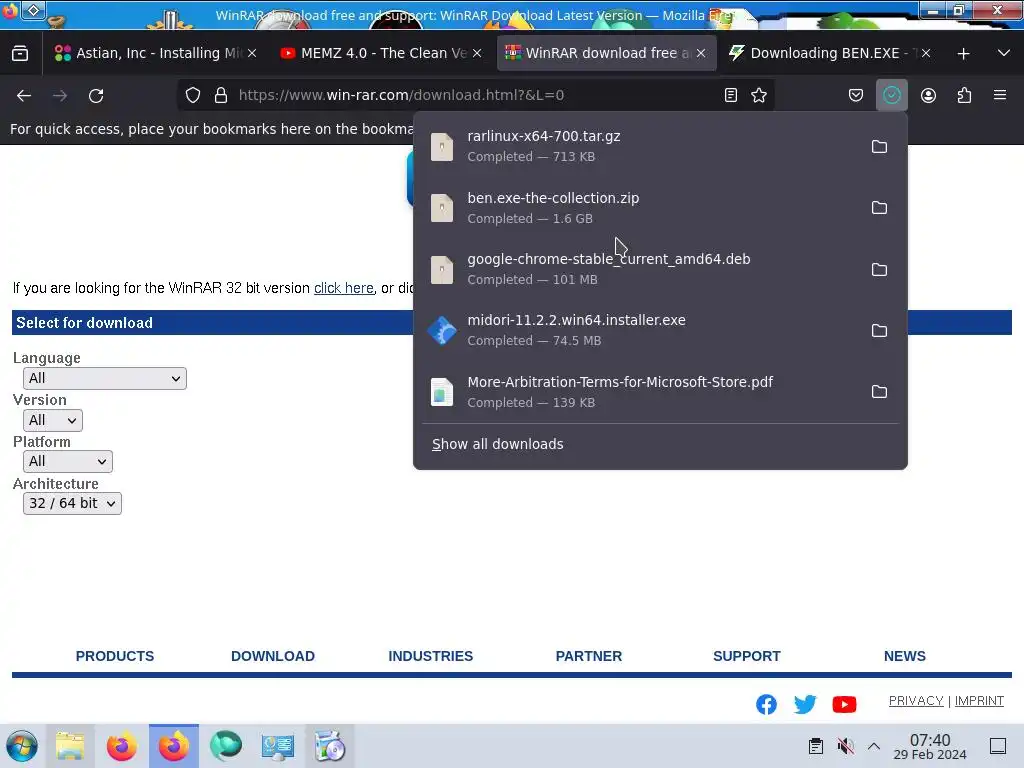Switch to the Astian, Inc tab
The image size is (1024, 768).
click(155, 54)
